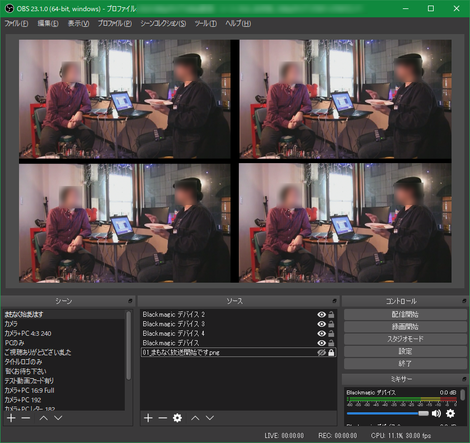This screenshot has height=443, width=470.
Task: Click 録画開始 to start recording
Action: click(x=405, y=327)
